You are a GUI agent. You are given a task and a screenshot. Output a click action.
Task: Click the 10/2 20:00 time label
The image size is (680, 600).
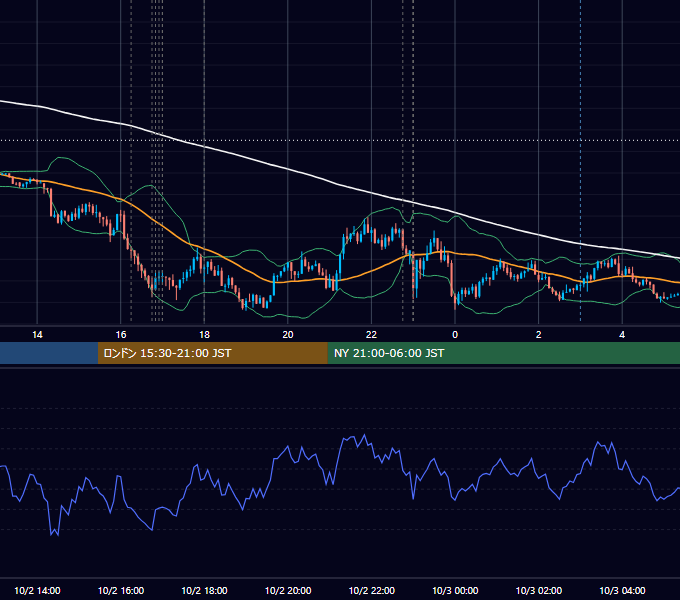click(288, 590)
